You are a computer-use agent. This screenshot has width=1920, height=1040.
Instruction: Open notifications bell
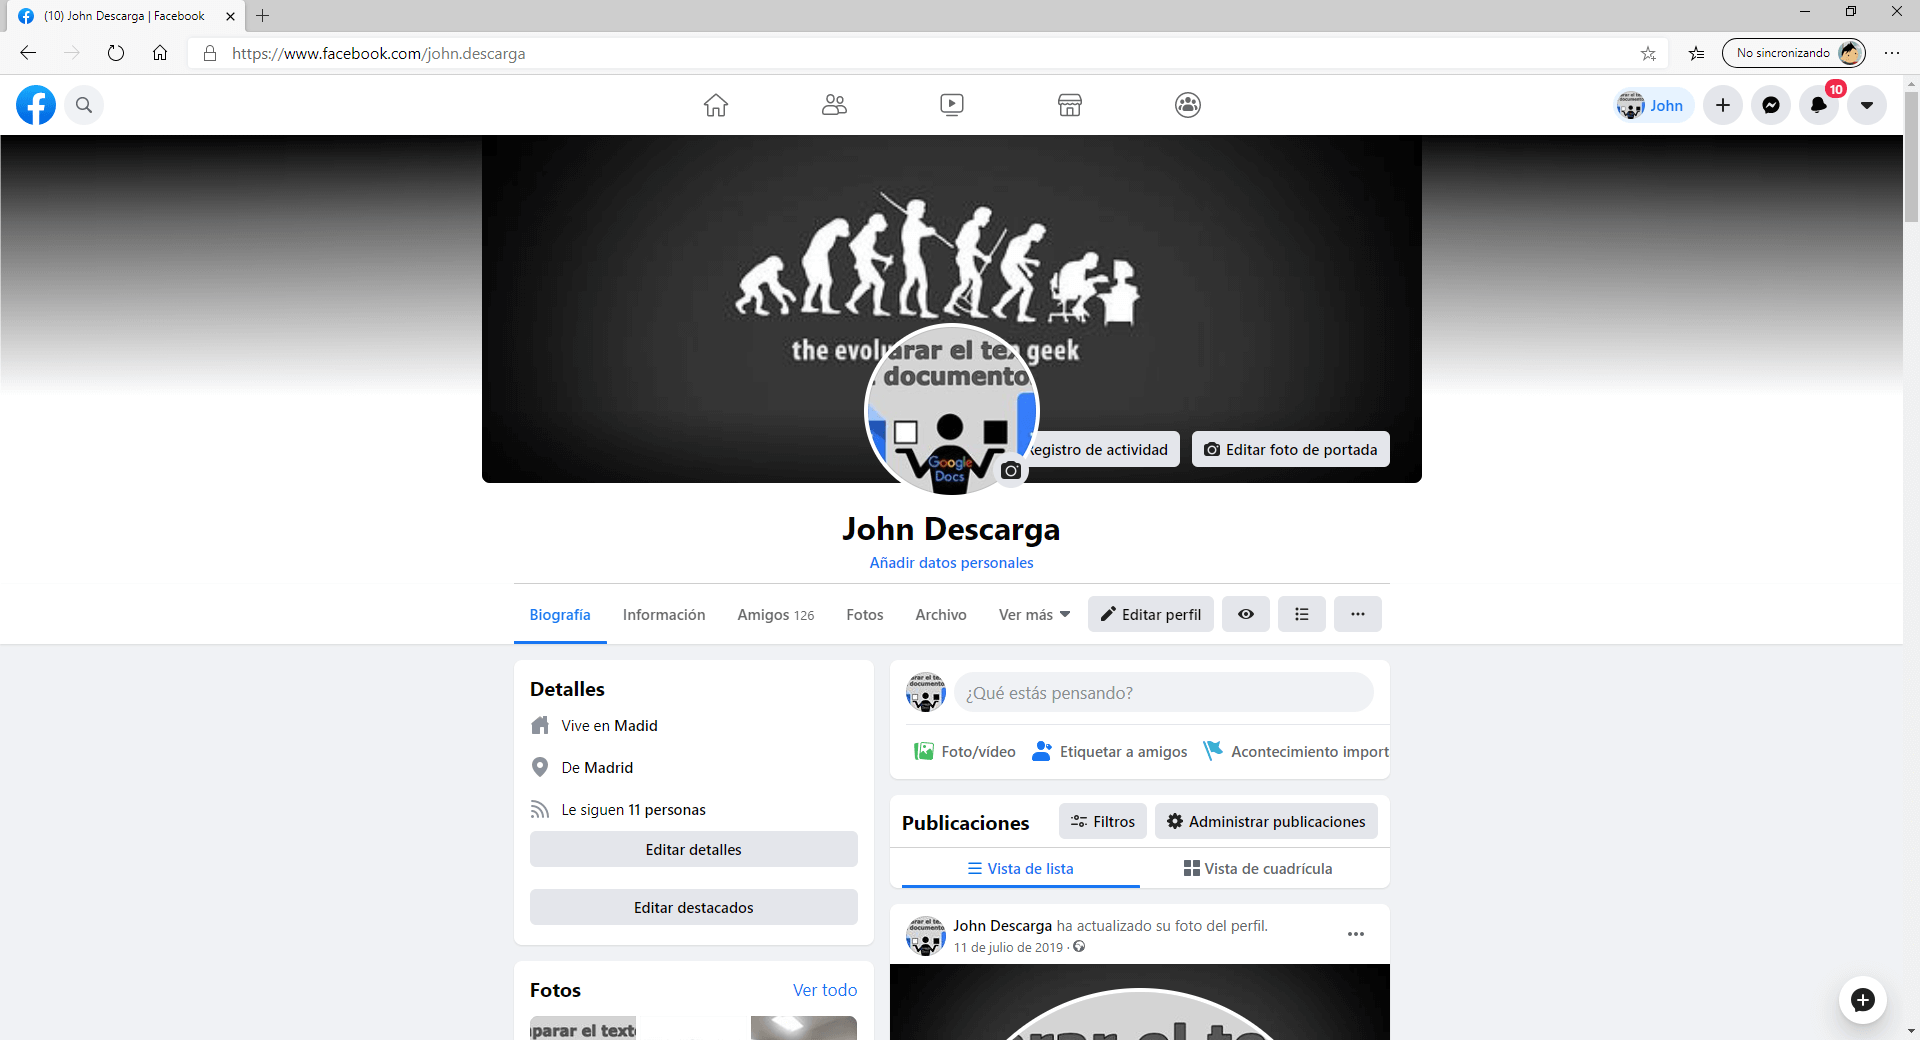click(x=1819, y=105)
